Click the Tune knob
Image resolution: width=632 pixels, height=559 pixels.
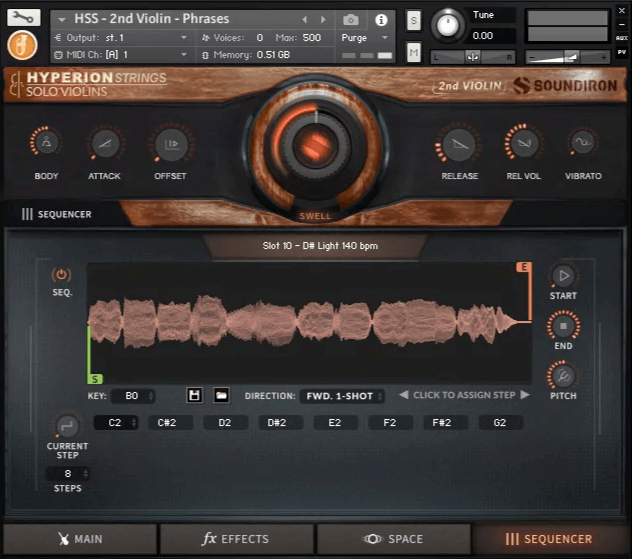point(447,25)
